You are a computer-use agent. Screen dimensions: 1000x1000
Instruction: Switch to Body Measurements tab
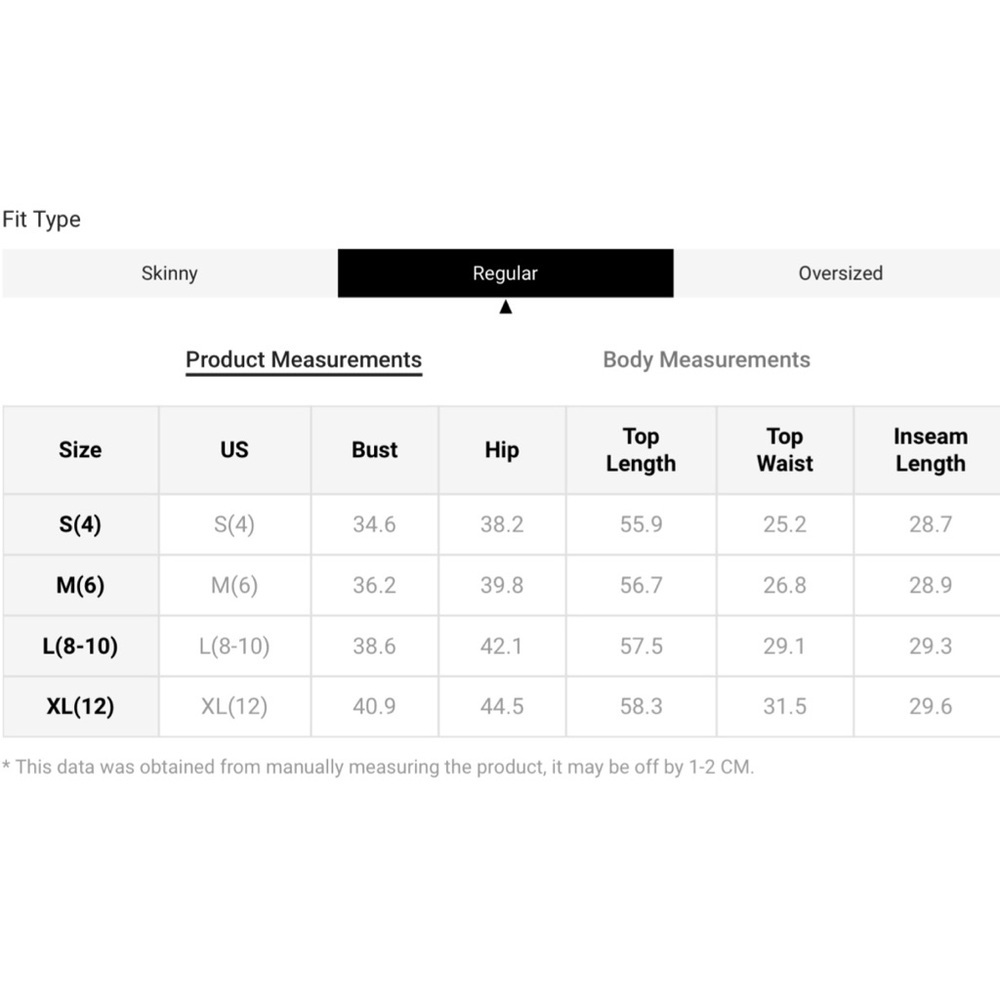[x=706, y=360]
